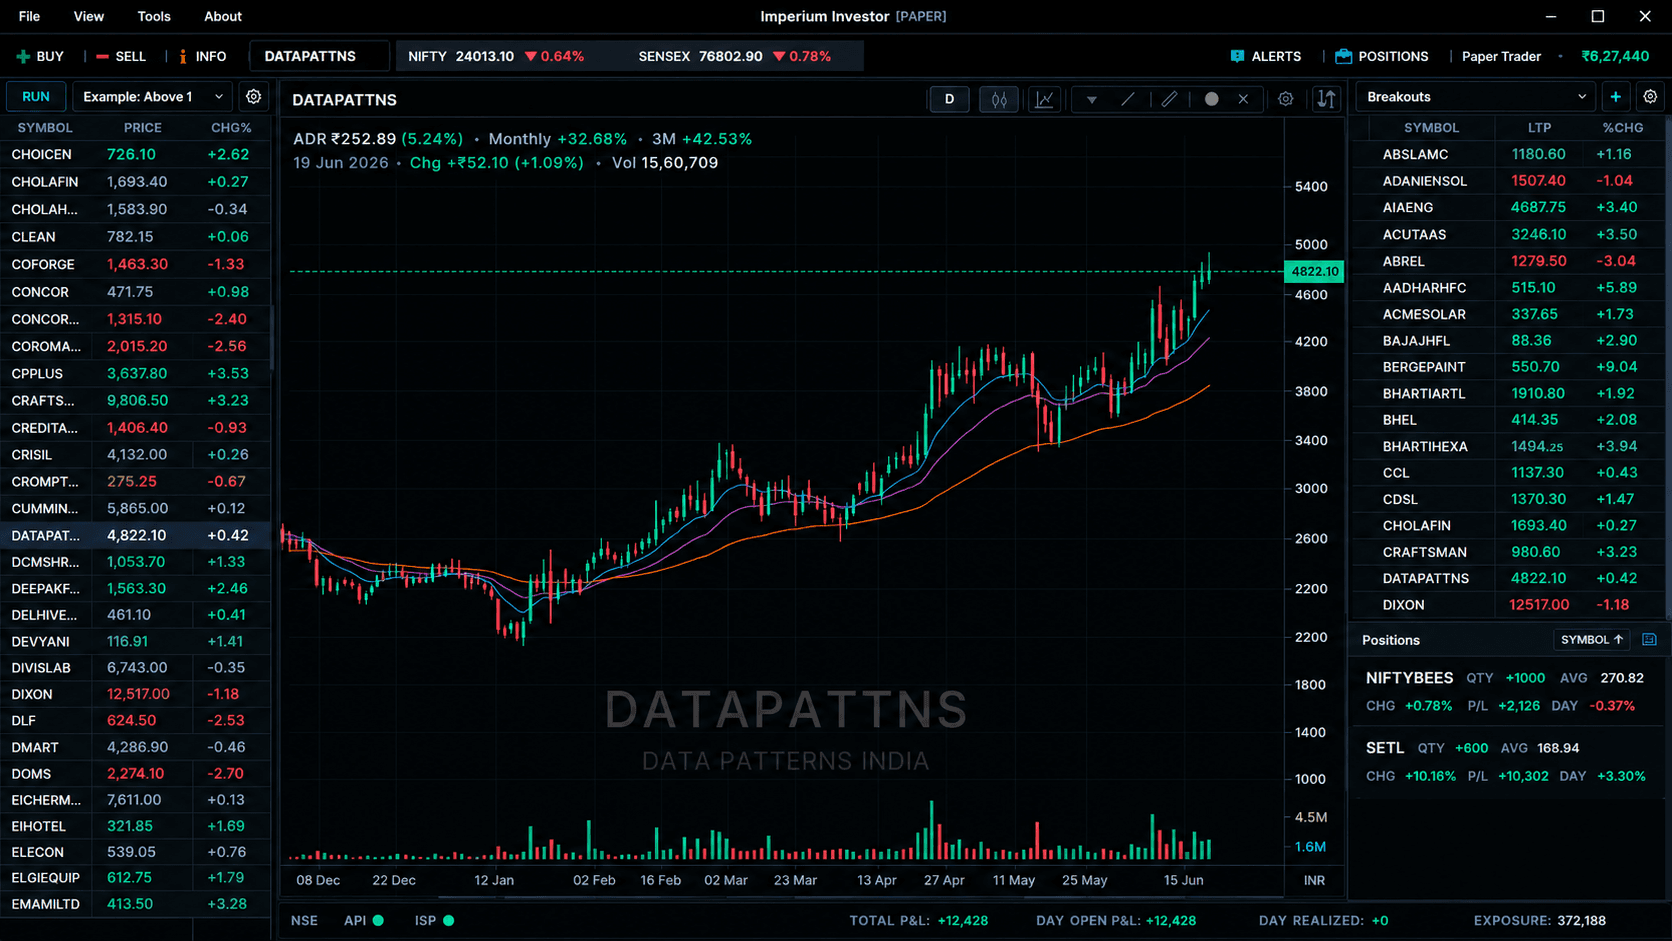Click the NIFTY index ticker
The image size is (1672, 941).
[x=496, y=56]
